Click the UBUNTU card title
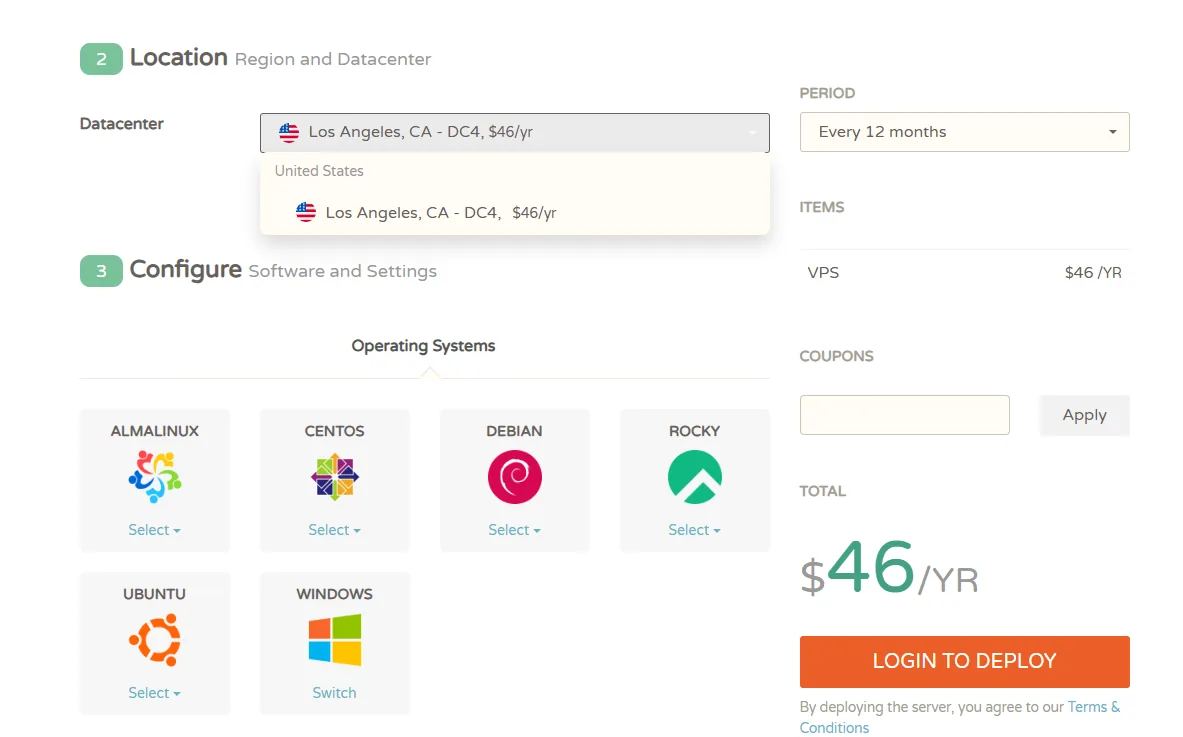1183x737 pixels. 155,594
